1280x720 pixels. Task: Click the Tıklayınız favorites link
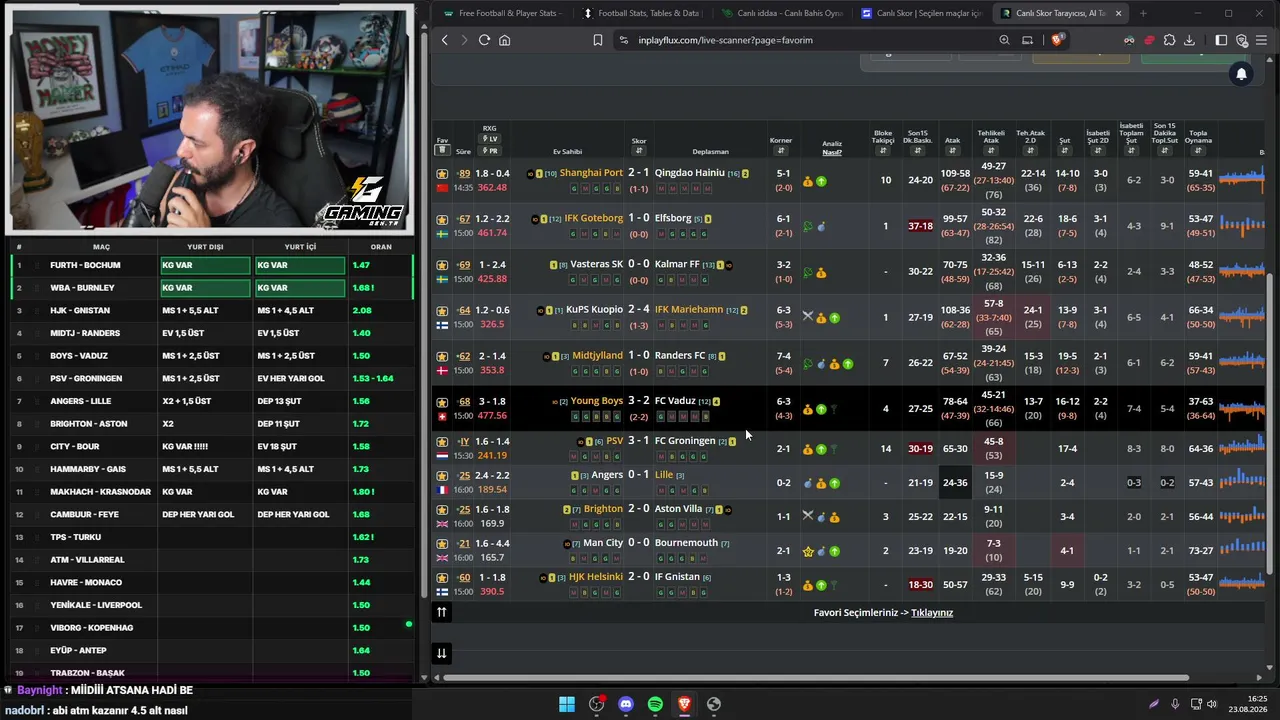click(x=932, y=612)
